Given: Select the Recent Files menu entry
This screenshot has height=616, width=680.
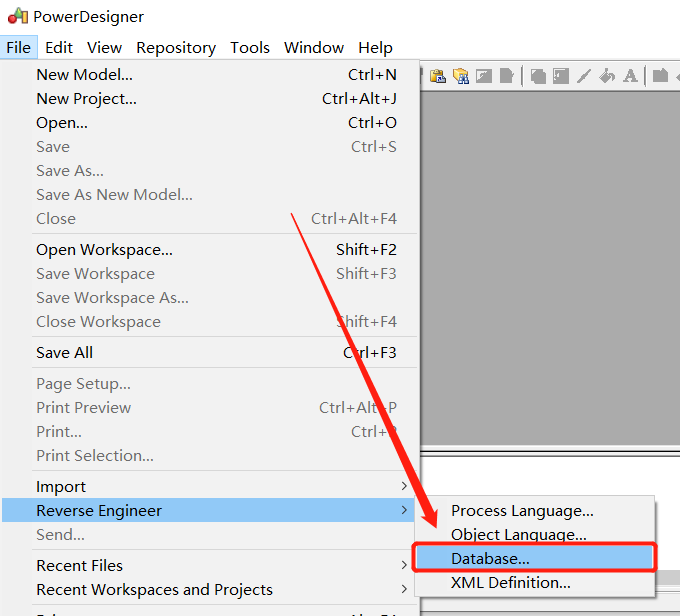Looking at the screenshot, I should [x=210, y=566].
